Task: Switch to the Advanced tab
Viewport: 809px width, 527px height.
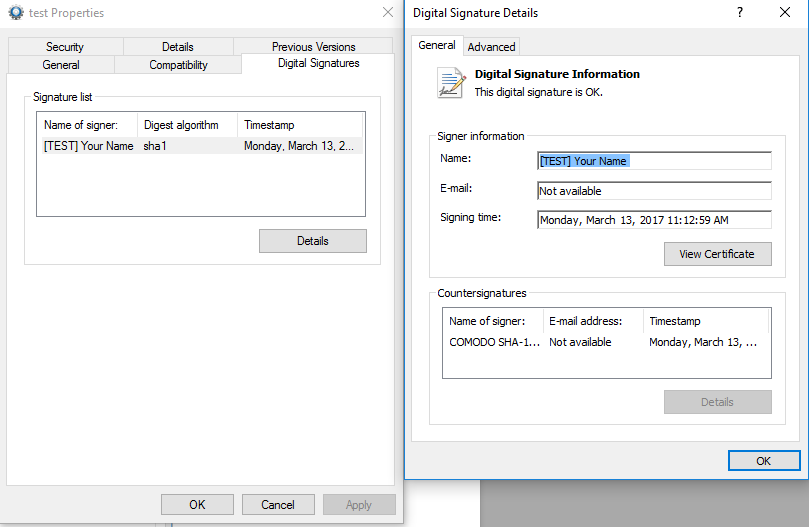Action: 491,47
